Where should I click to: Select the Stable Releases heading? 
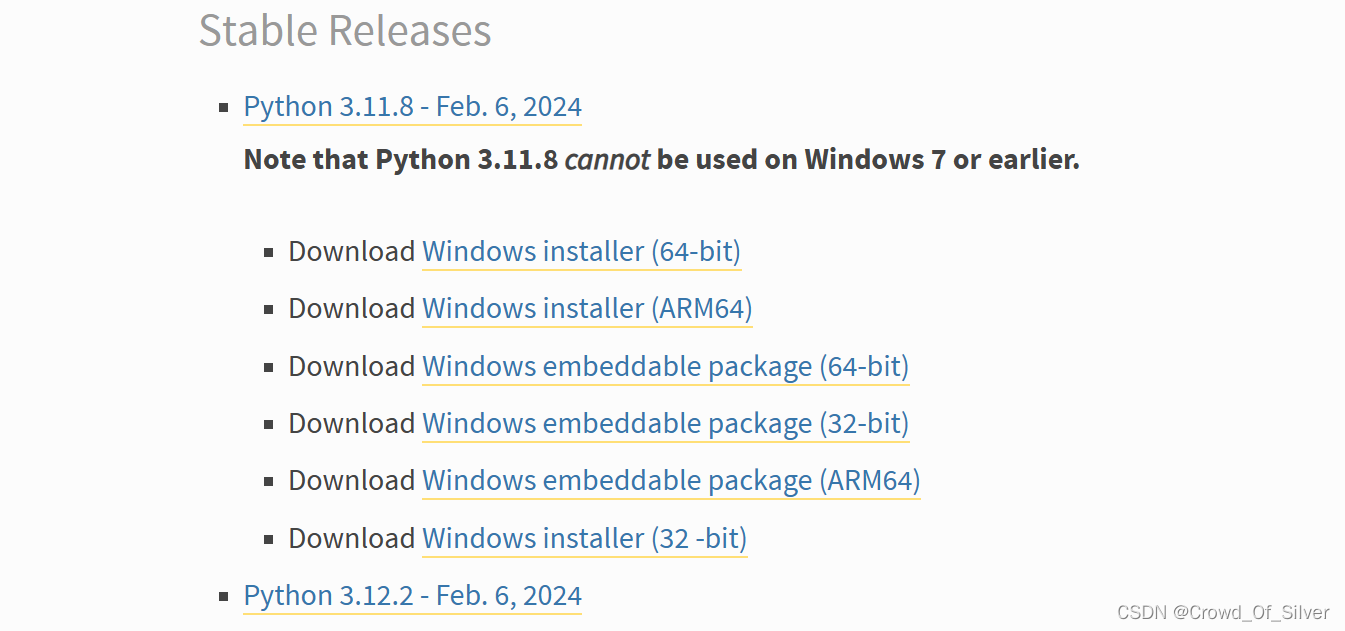[x=345, y=31]
